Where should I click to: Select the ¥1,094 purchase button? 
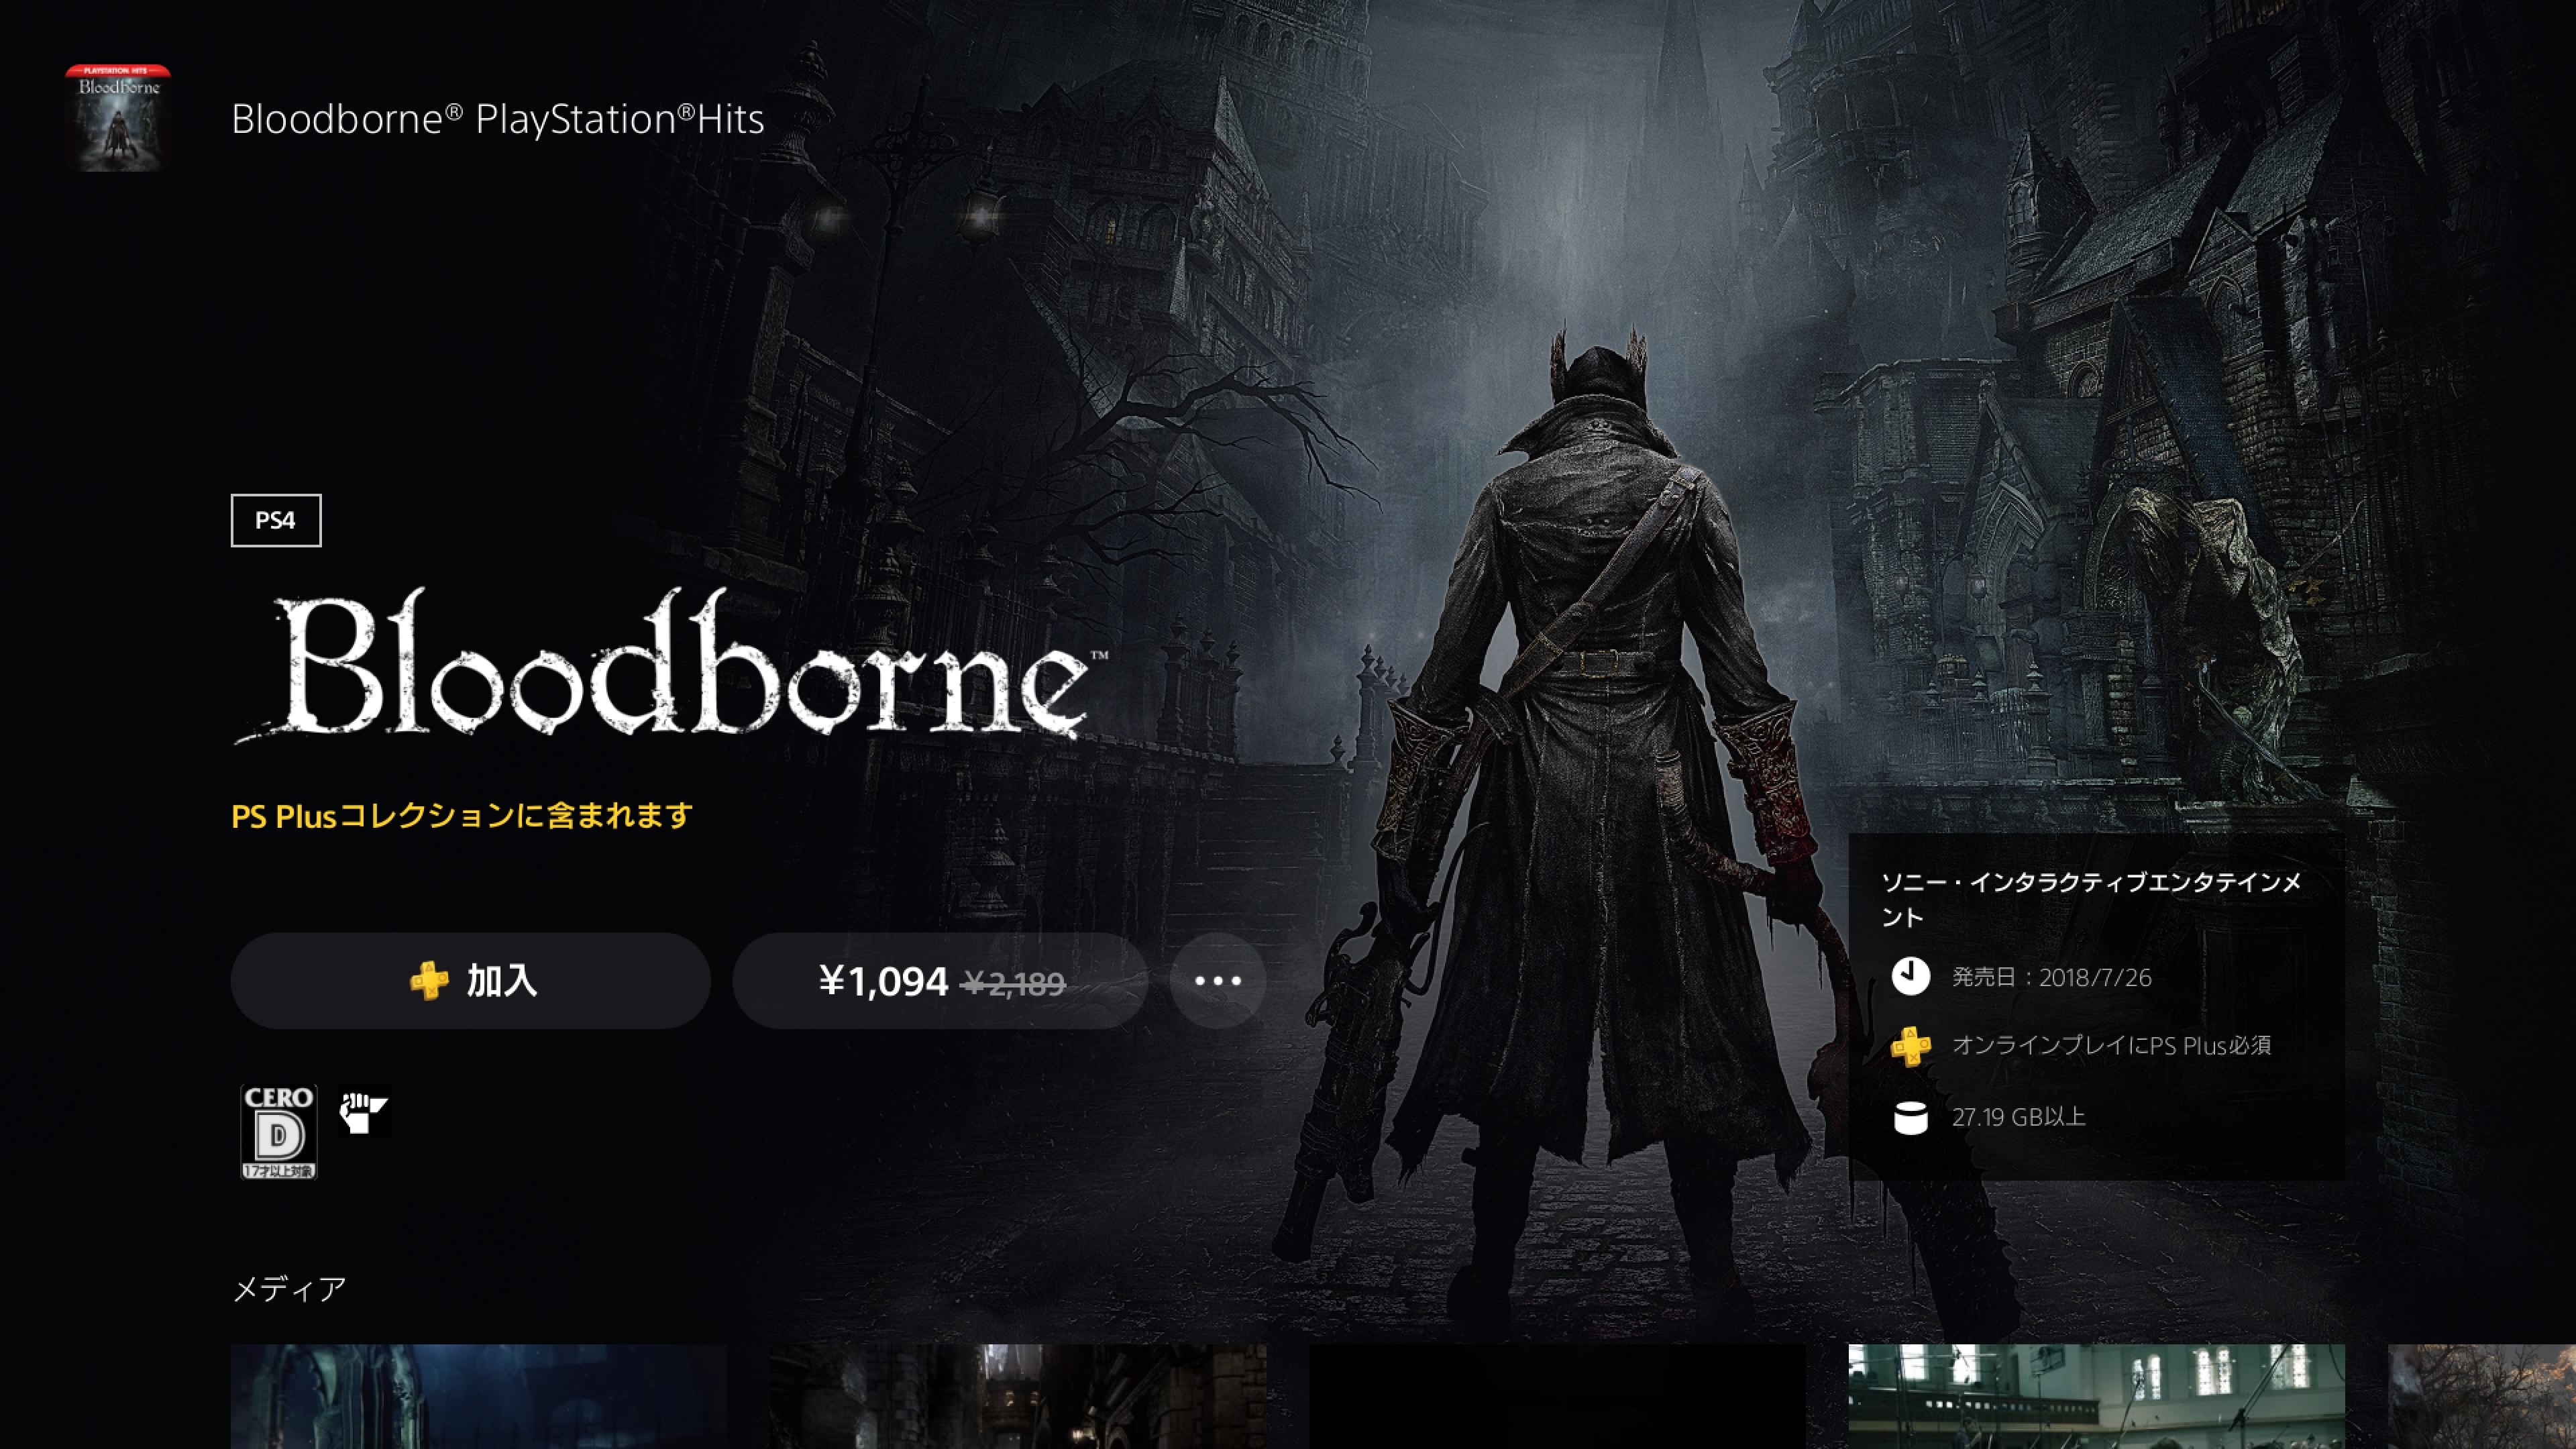point(940,981)
